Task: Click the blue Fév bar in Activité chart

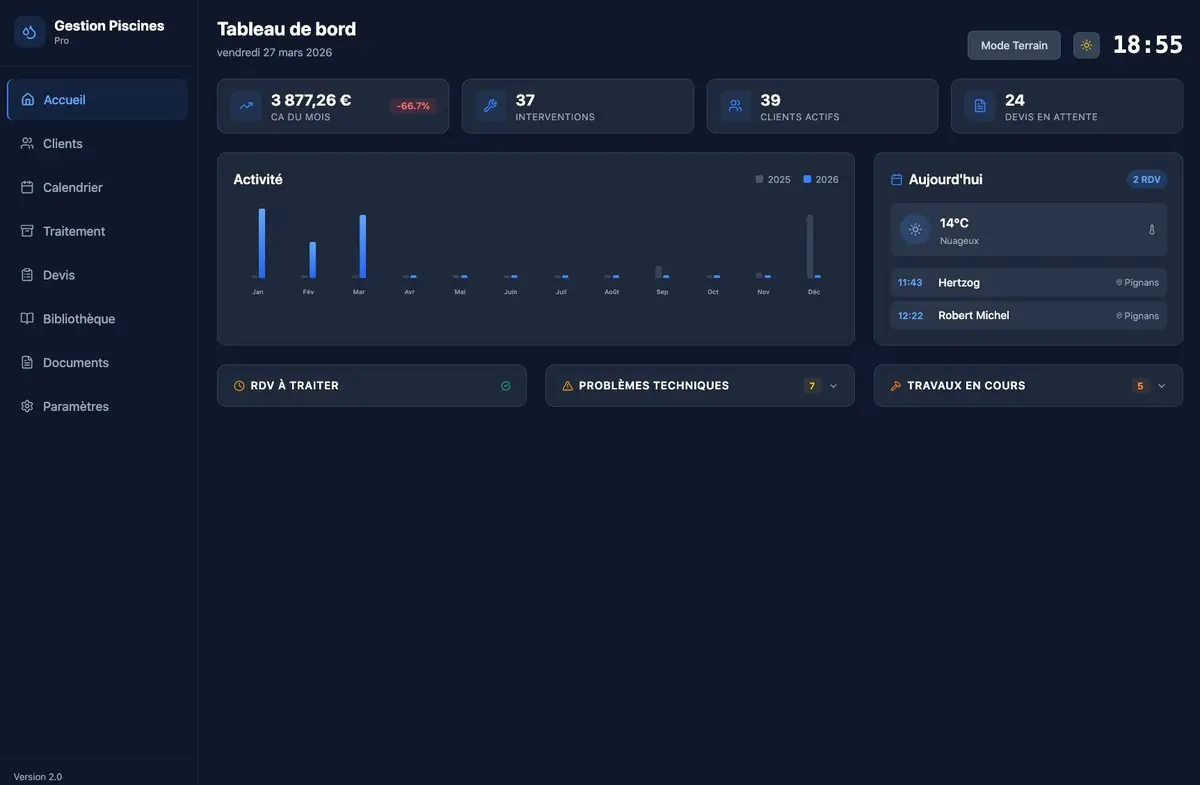Action: 312,260
